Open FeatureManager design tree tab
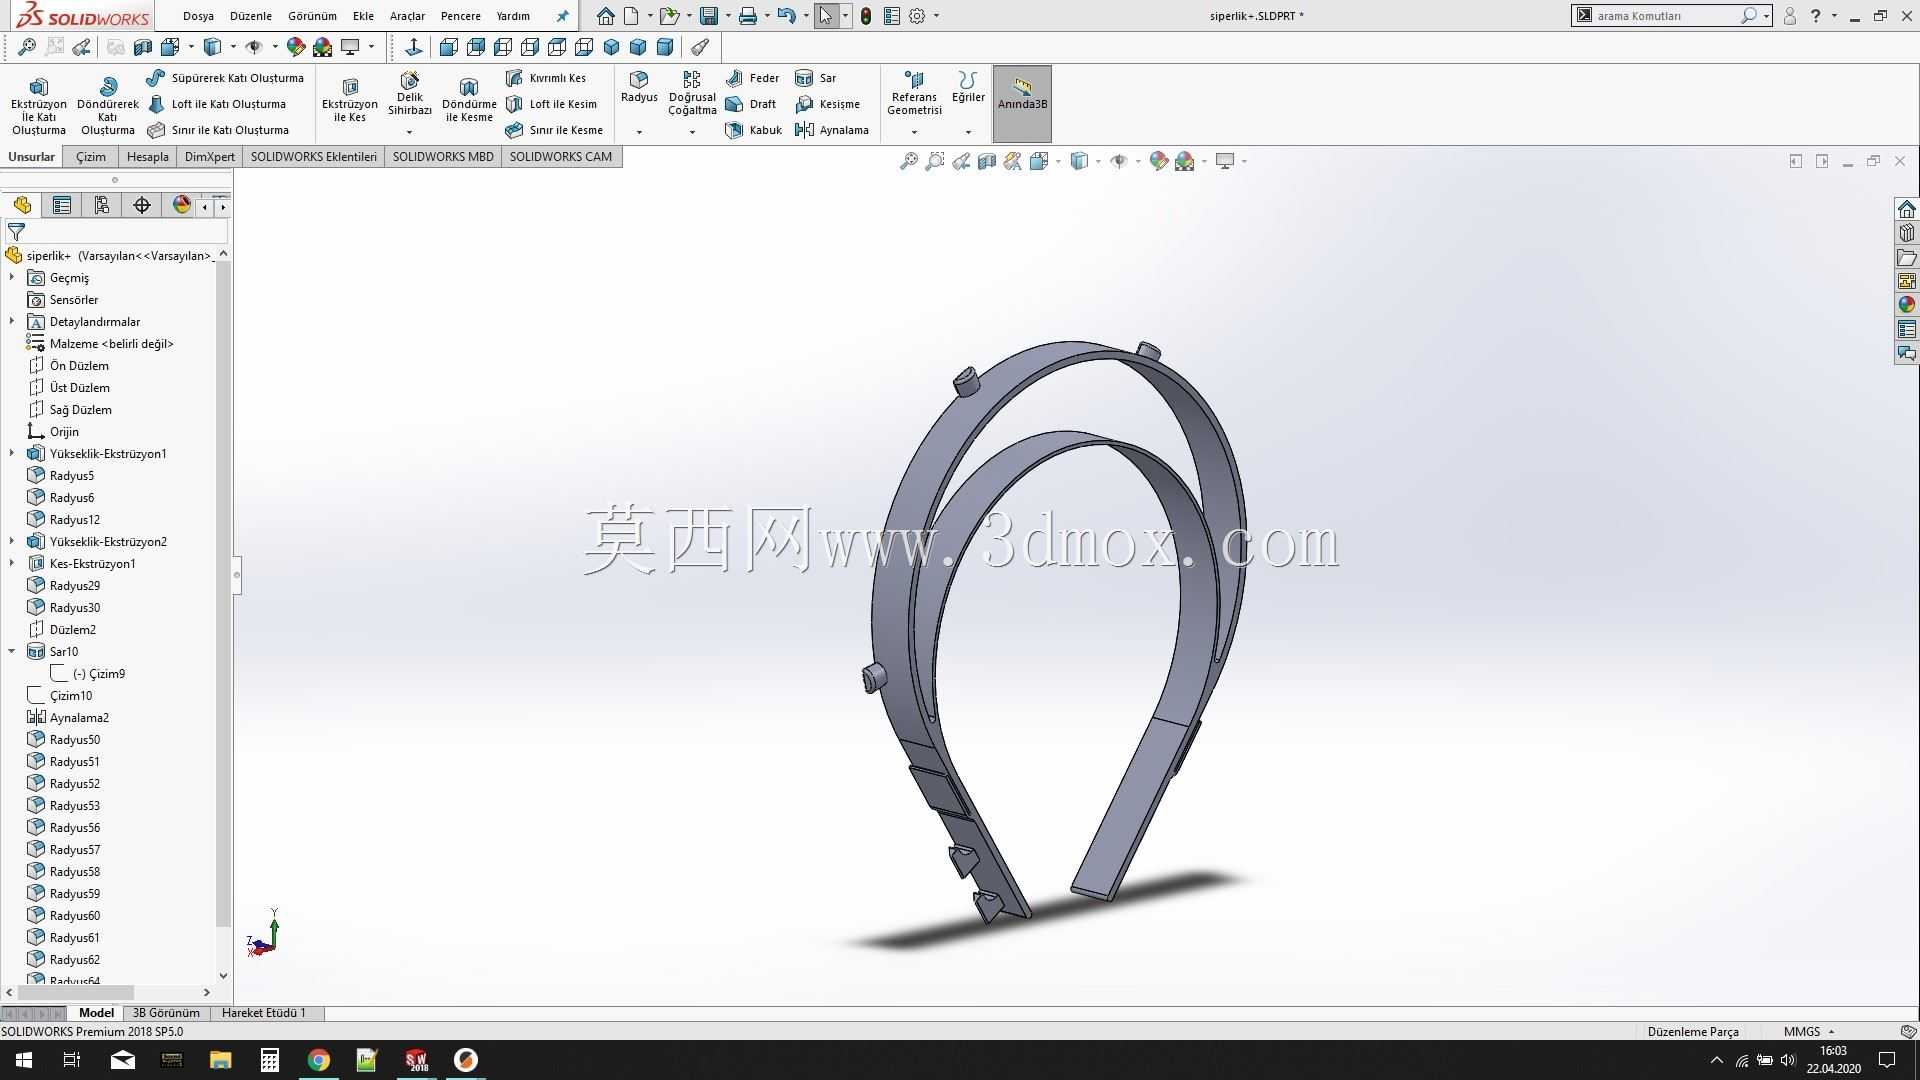1920x1080 pixels. click(22, 205)
